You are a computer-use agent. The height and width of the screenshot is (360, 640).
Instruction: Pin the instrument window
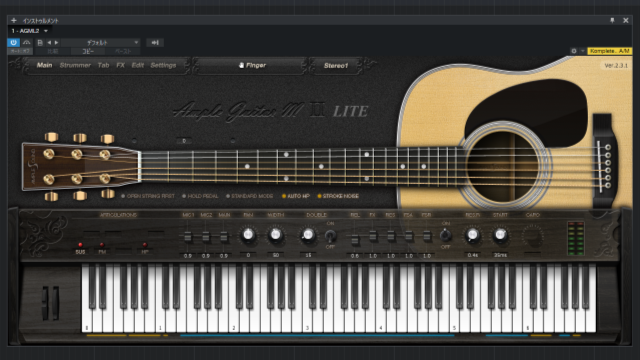[612, 20]
